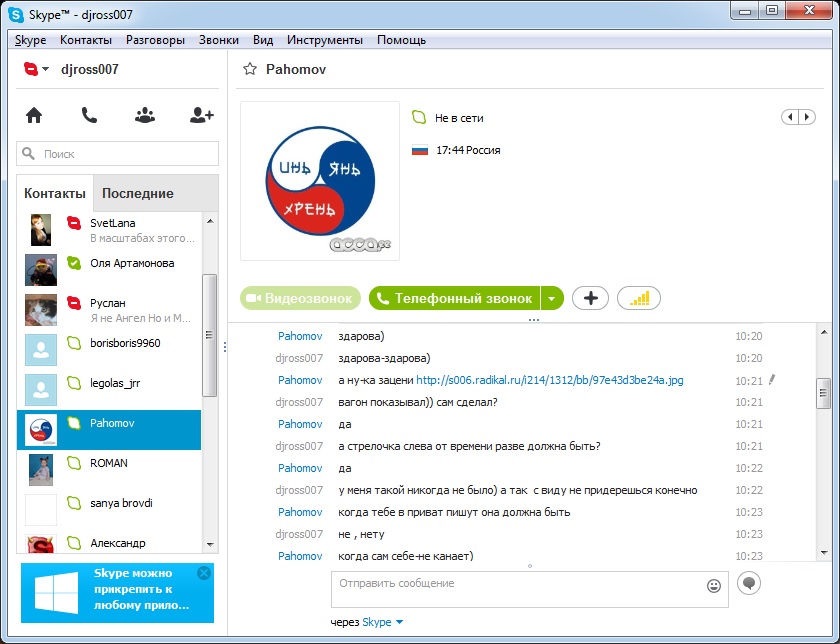Click the Russian flag icon
Screen dimensions: 840x644
pyautogui.click(x=420, y=150)
